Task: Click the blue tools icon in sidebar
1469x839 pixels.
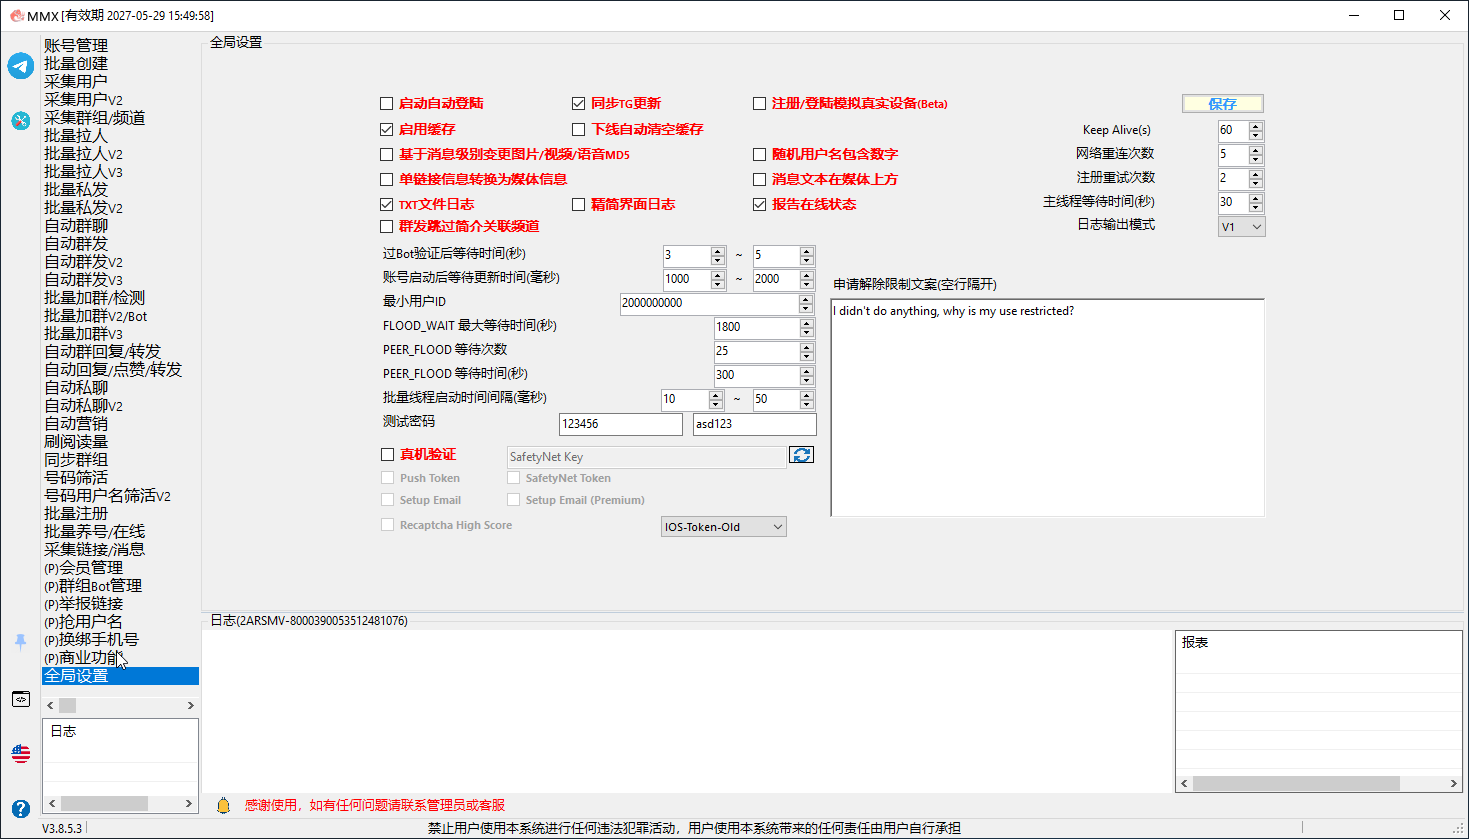Action: (21, 121)
